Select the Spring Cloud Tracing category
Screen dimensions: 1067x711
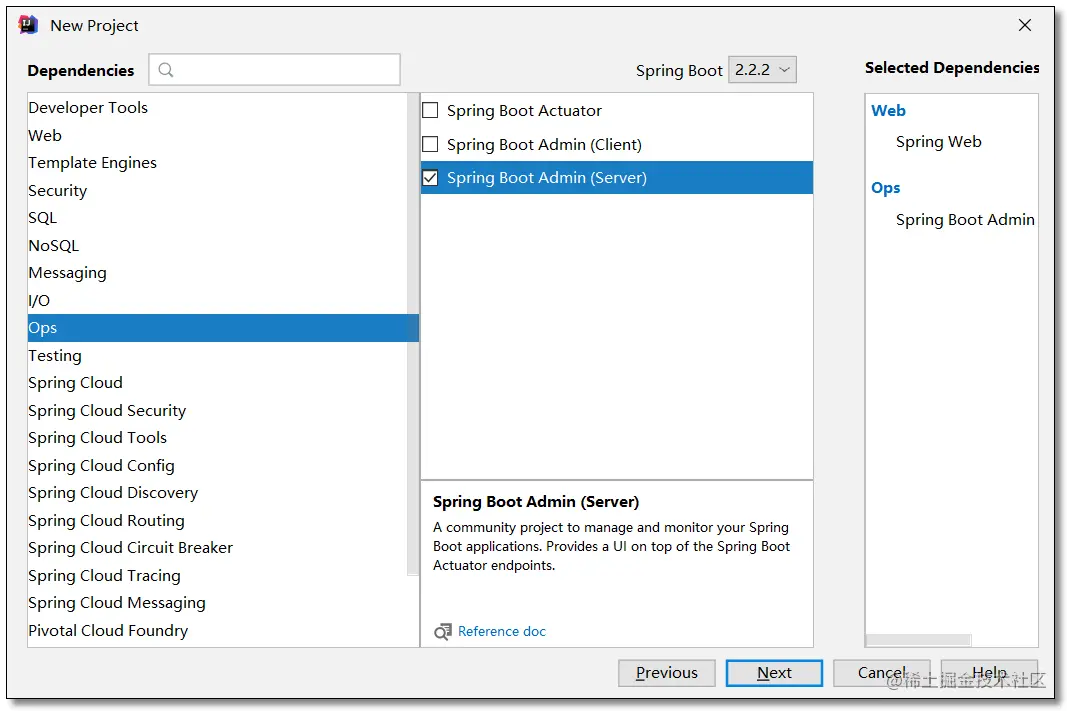pos(218,576)
